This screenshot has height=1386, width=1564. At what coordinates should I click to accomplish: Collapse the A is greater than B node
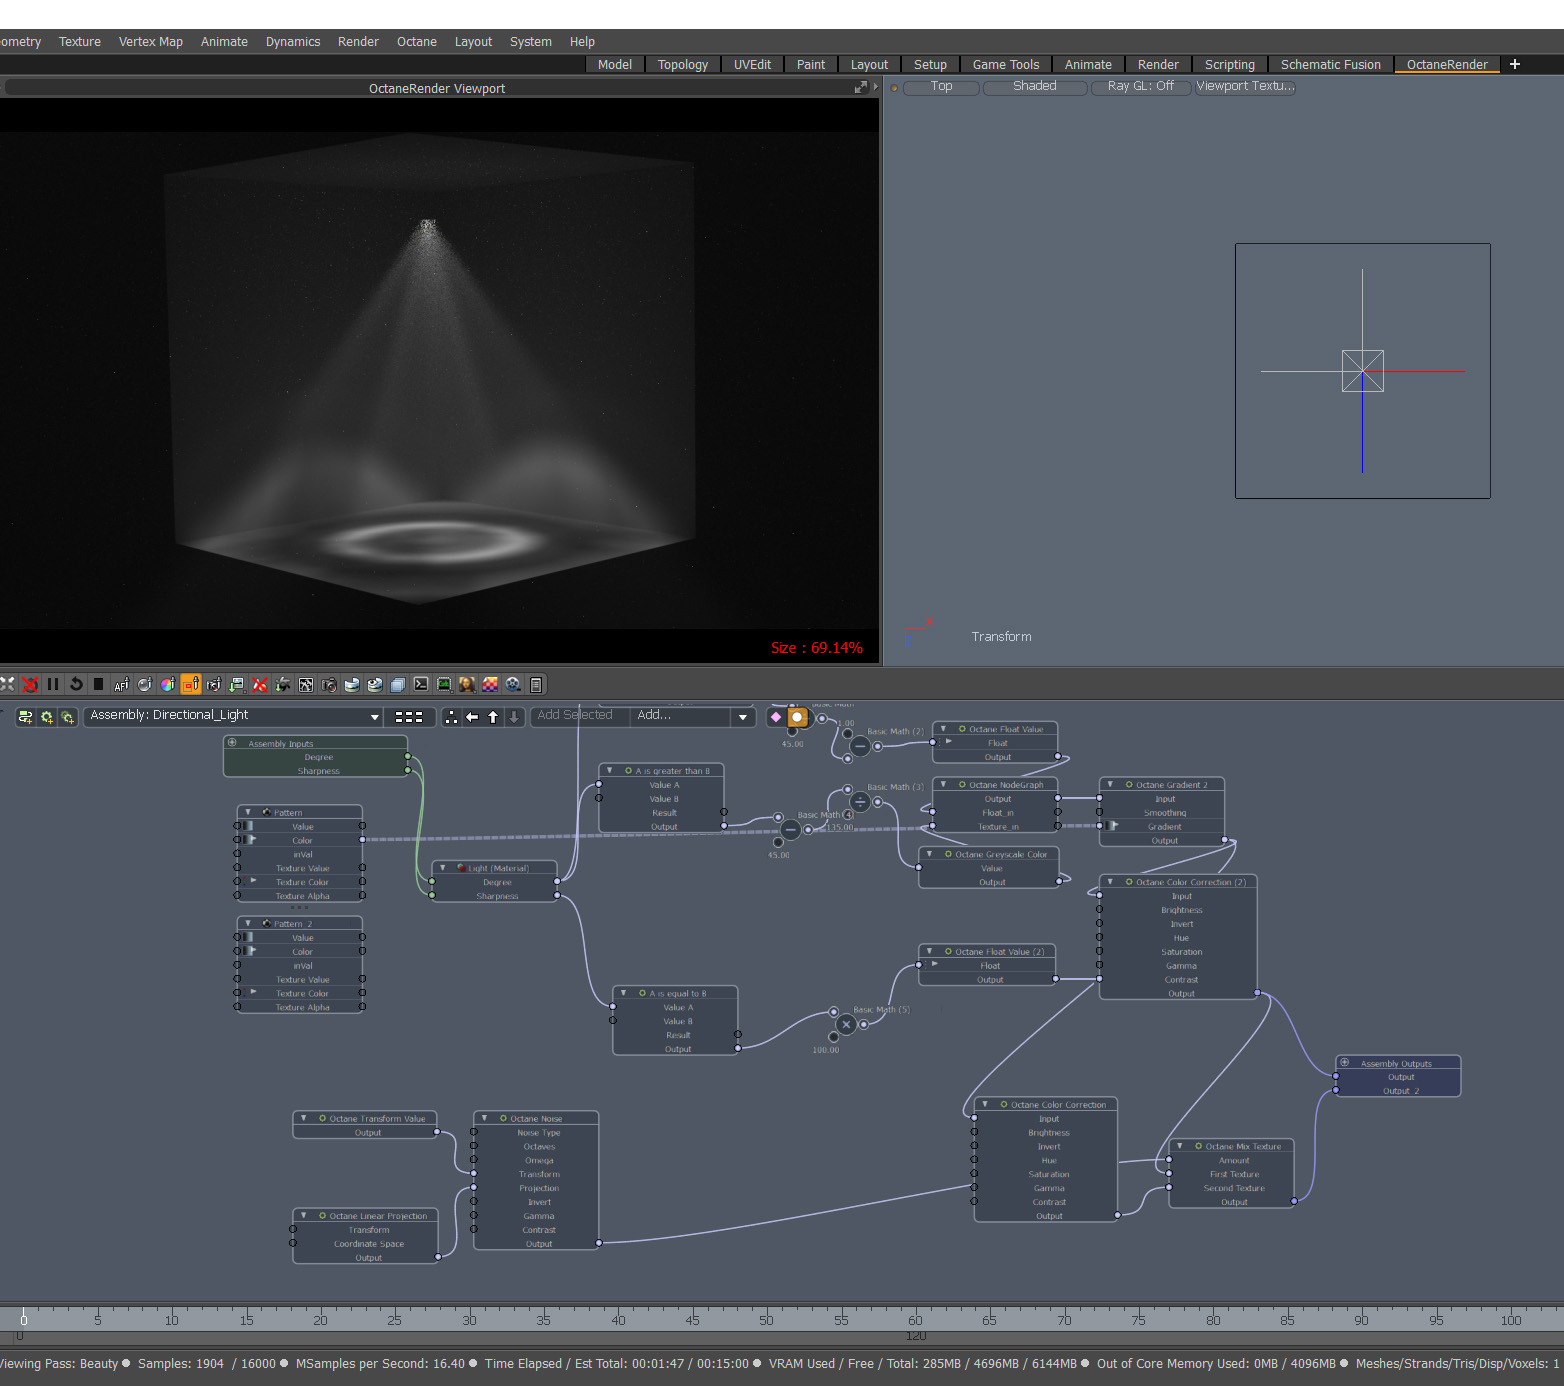click(610, 770)
